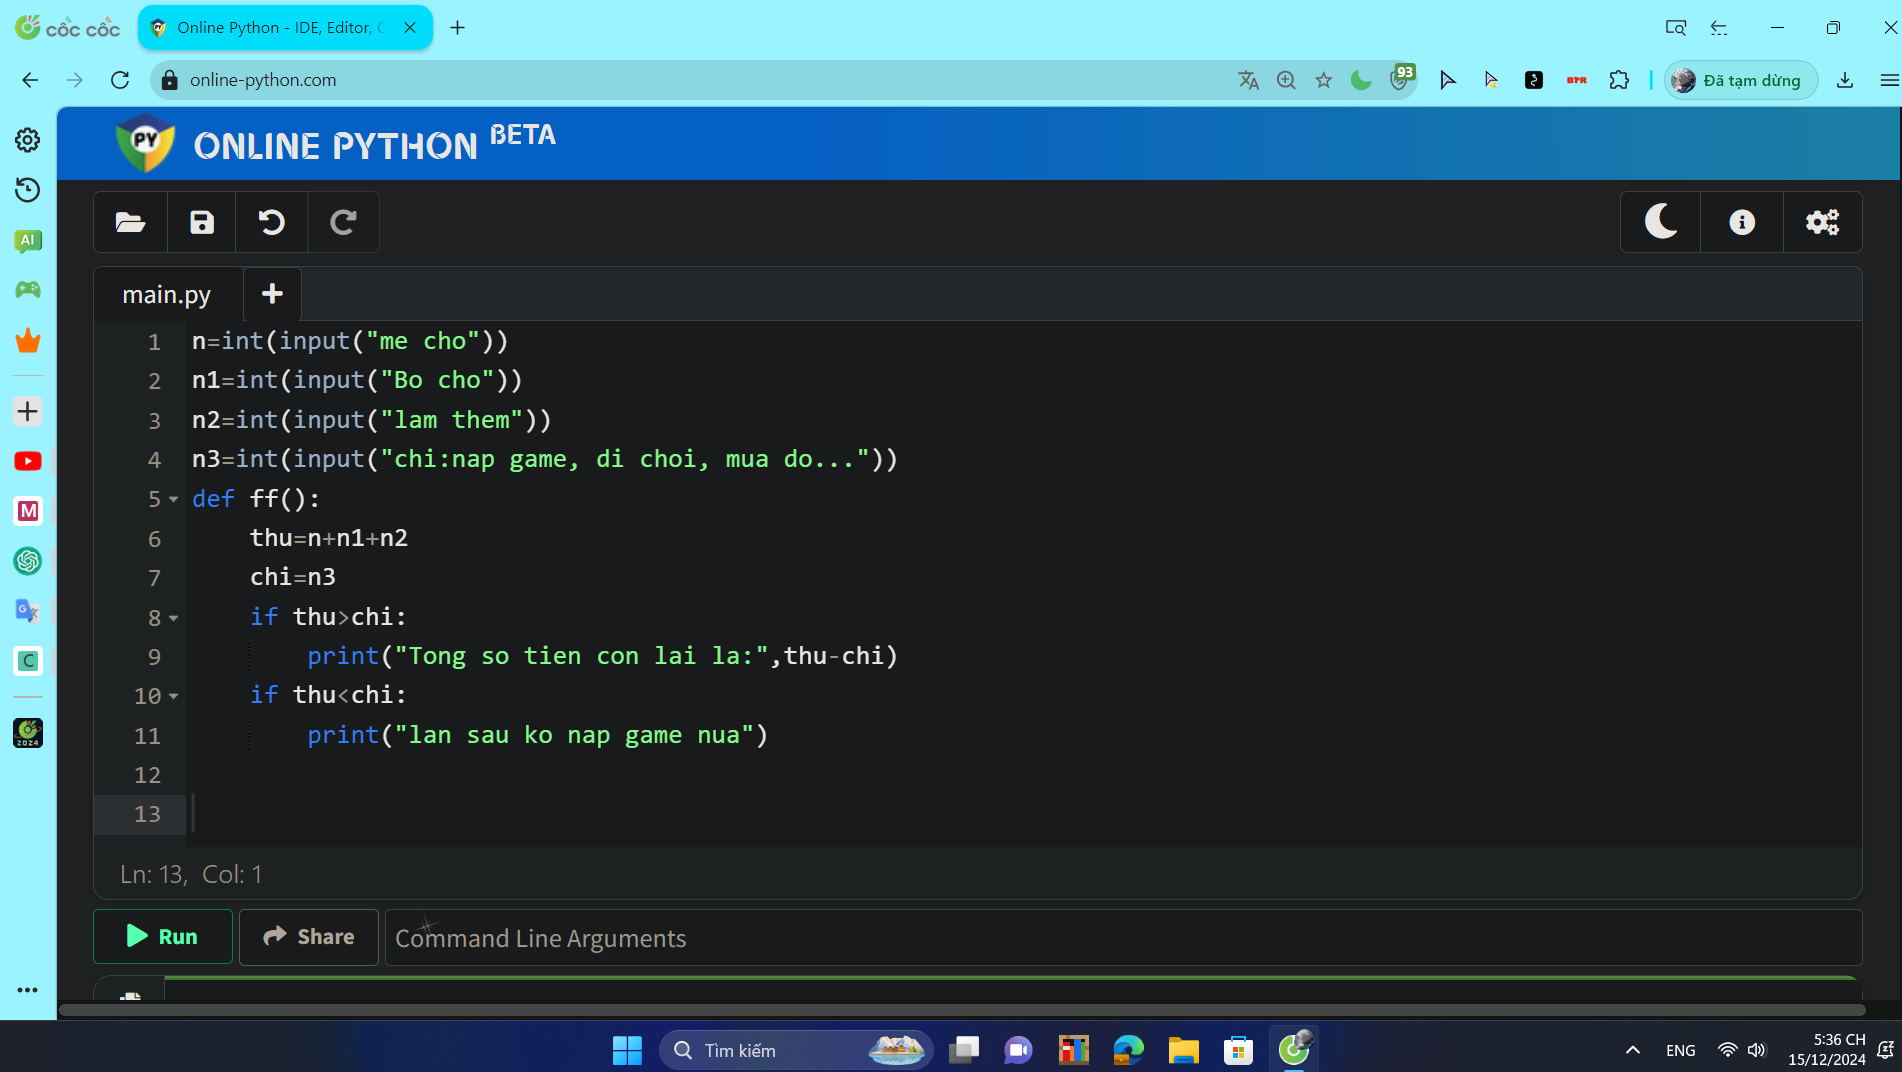Viewport: 1902px width, 1072px height.
Task: Click the taskbar search box Tìm kiếm
Action: [x=797, y=1050]
